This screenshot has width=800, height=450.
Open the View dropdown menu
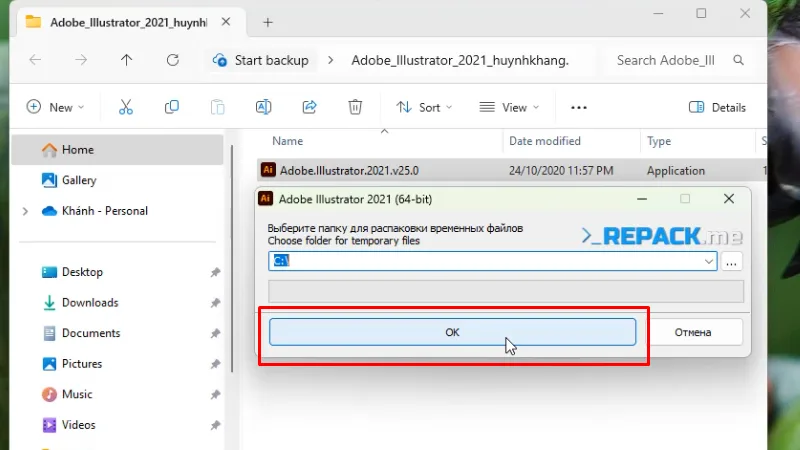tap(509, 107)
